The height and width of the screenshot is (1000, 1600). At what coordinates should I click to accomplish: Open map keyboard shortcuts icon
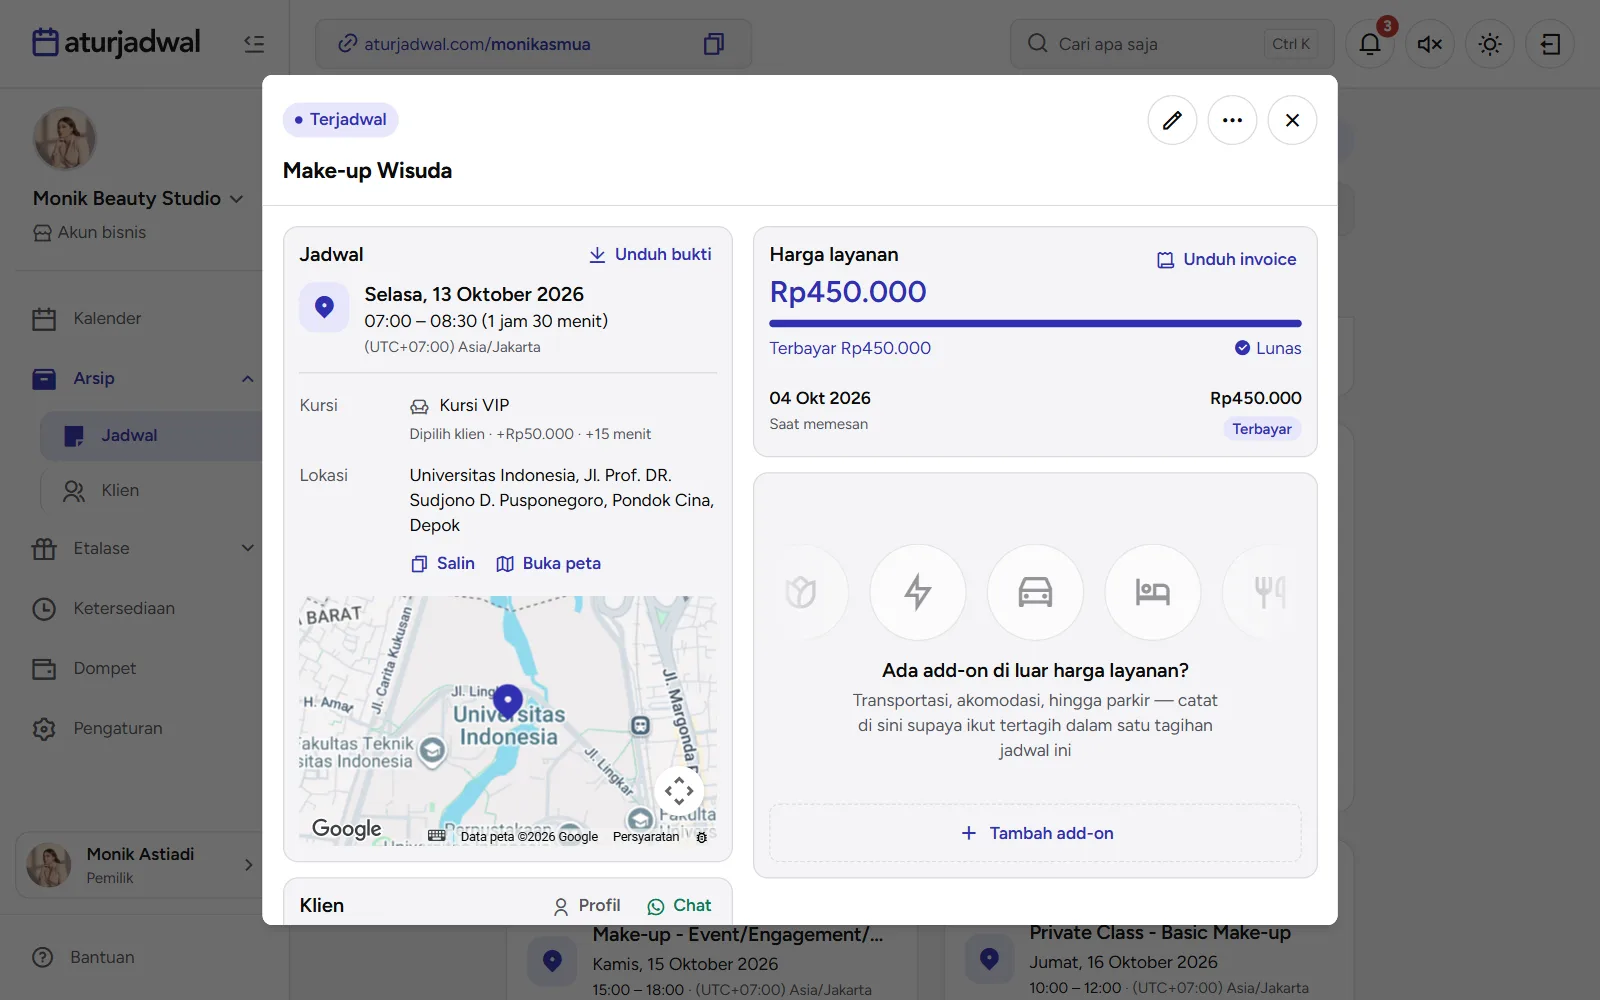[437, 836]
